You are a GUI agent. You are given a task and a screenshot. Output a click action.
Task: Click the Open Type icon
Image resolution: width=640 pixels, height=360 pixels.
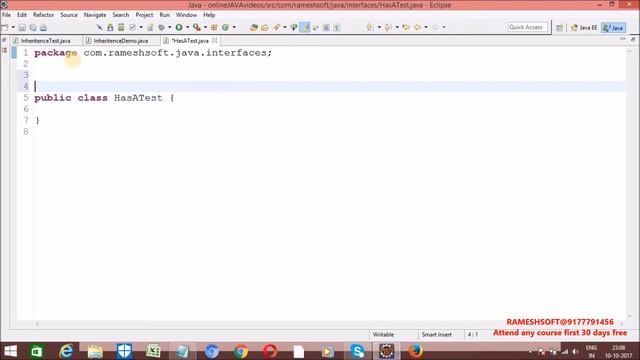pyautogui.click(x=253, y=27)
